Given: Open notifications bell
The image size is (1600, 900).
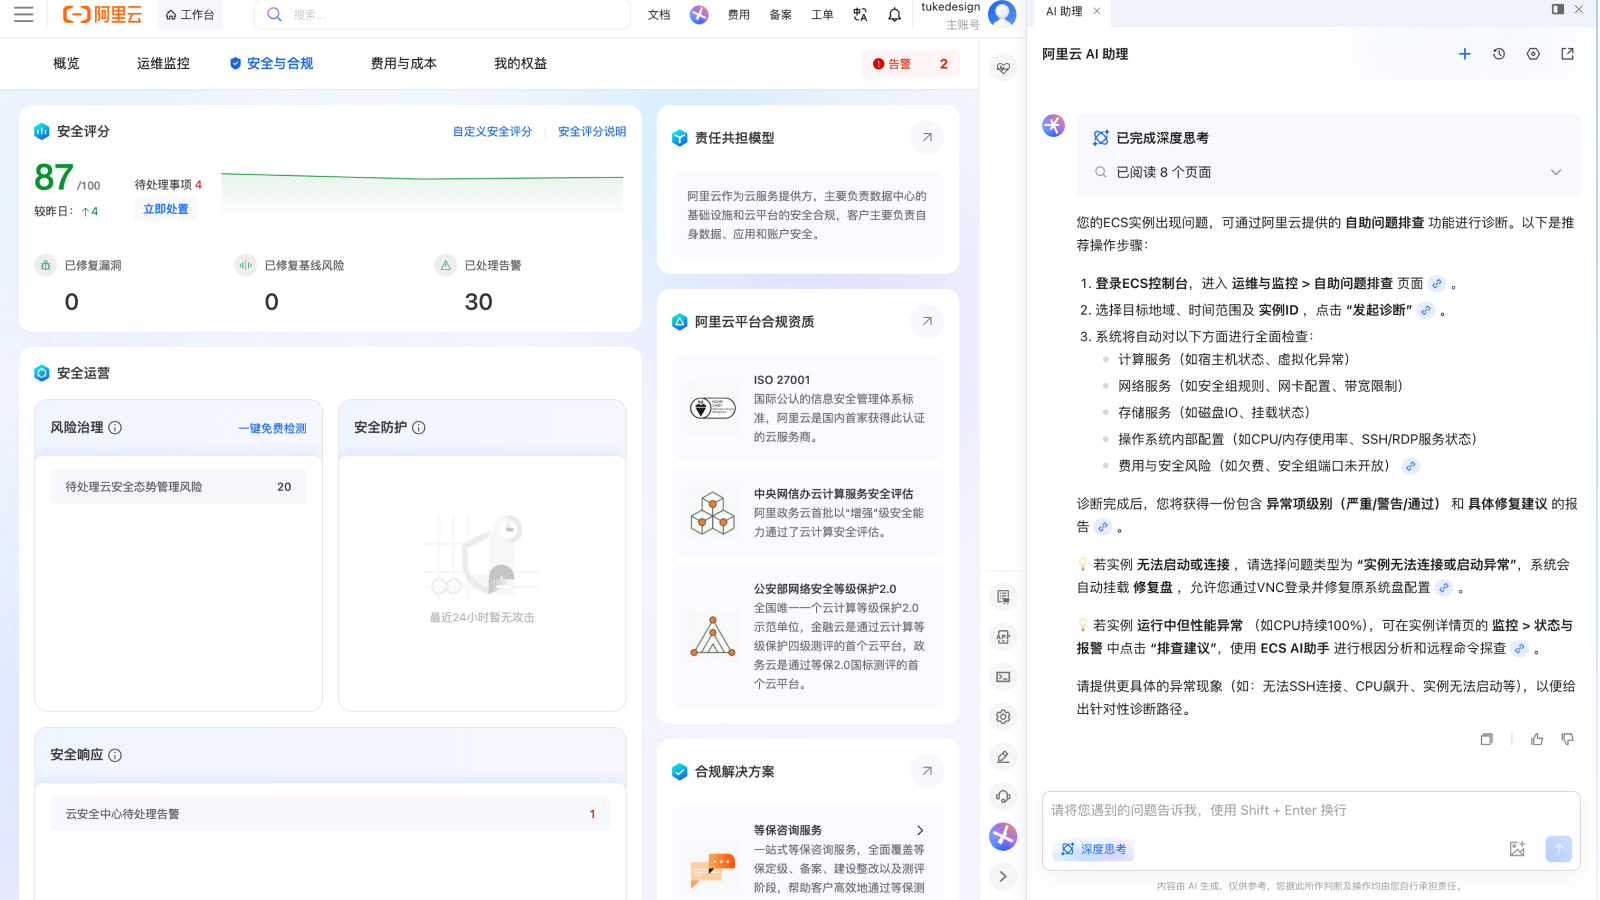Looking at the screenshot, I should point(895,15).
